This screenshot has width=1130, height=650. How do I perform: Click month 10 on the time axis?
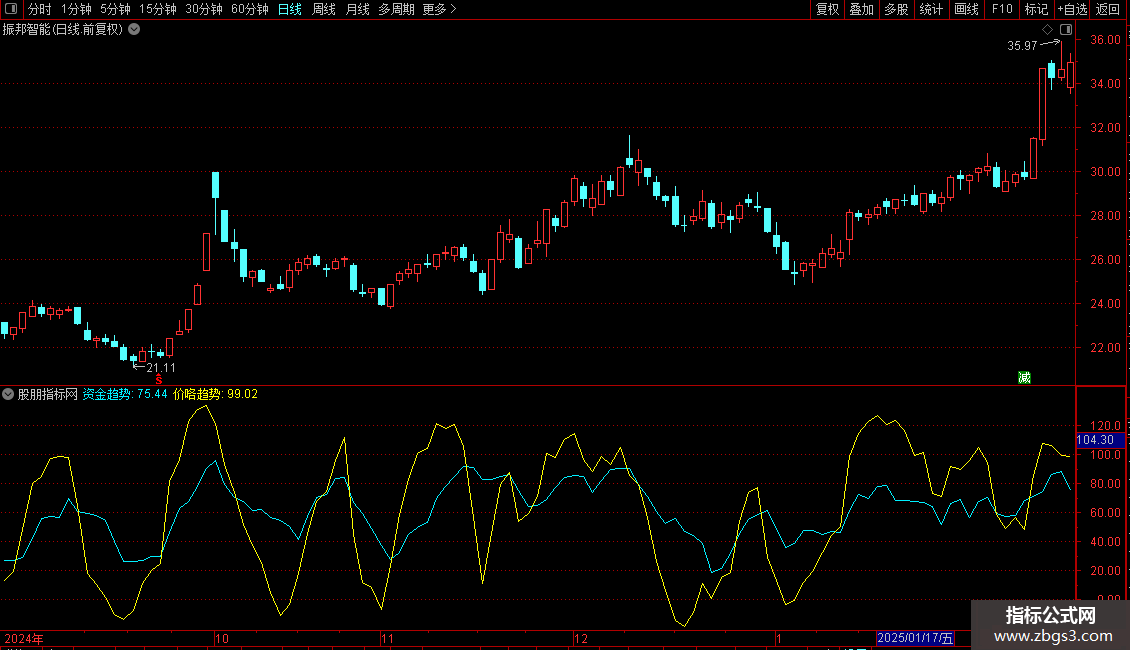click(x=222, y=638)
